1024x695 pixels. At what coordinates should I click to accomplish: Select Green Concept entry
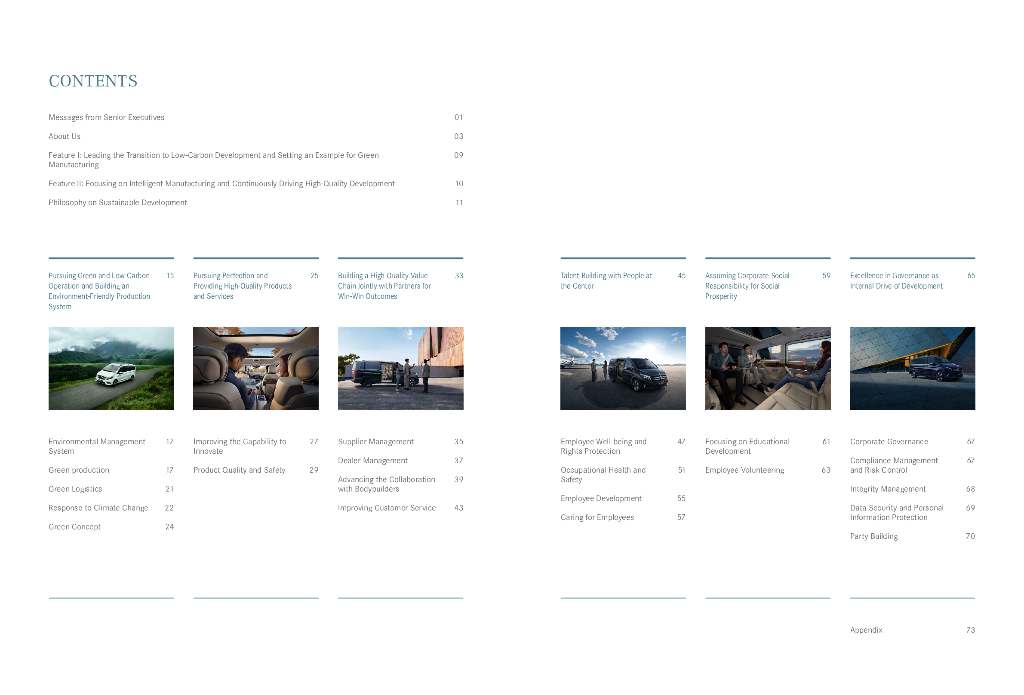tap(74, 527)
